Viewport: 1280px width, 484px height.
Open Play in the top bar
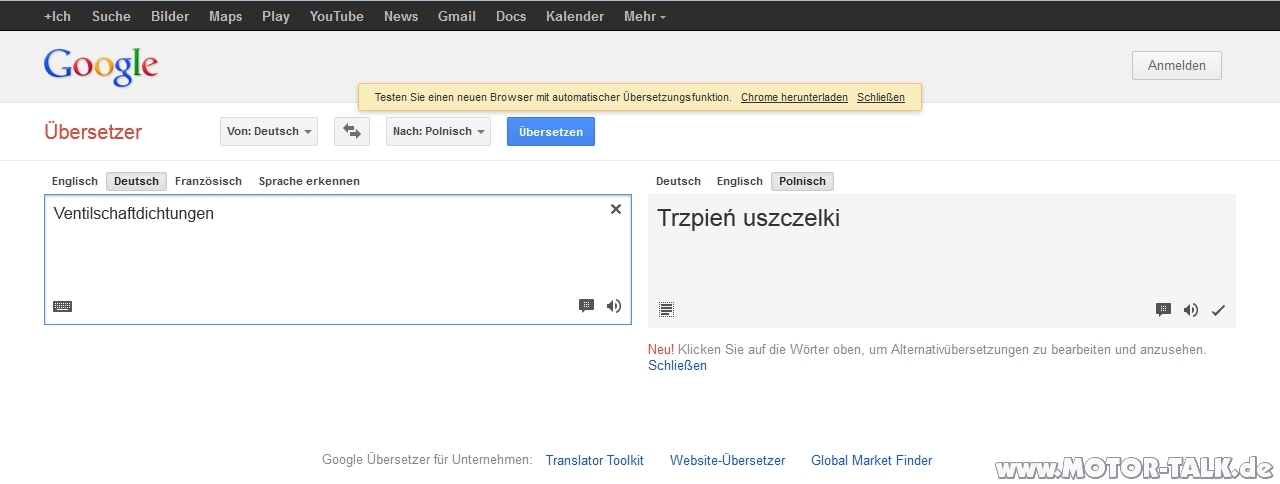pyautogui.click(x=276, y=16)
